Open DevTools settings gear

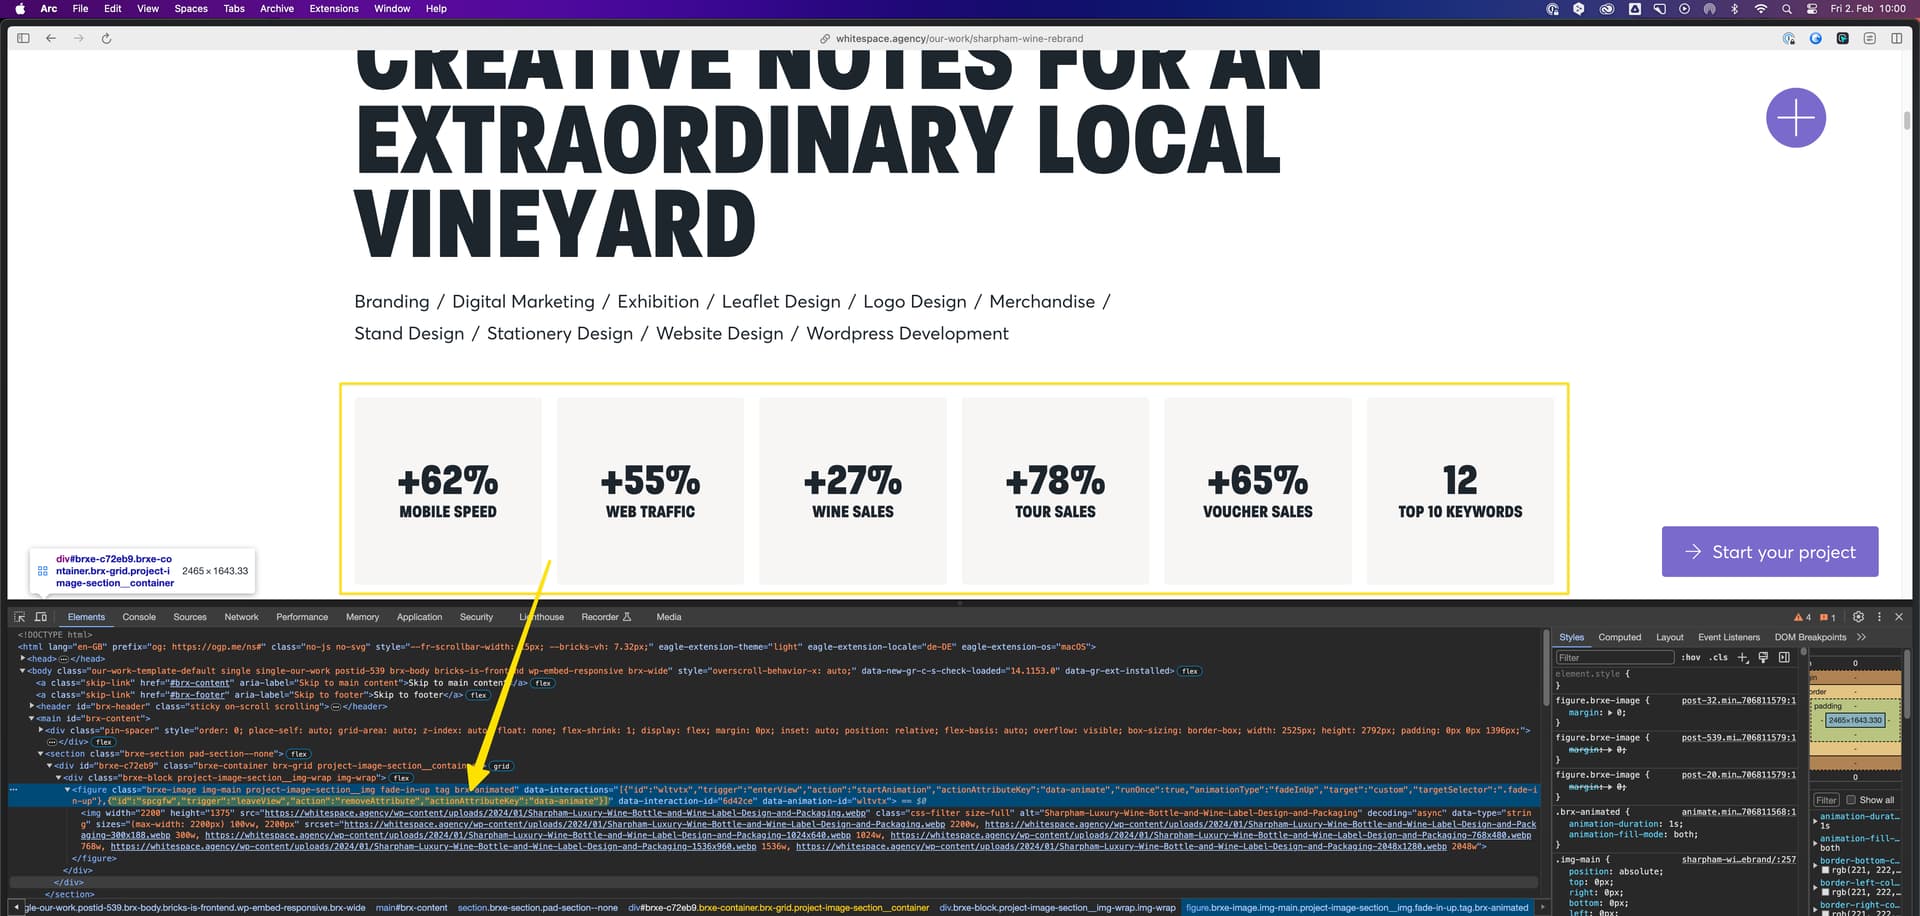[x=1858, y=617]
